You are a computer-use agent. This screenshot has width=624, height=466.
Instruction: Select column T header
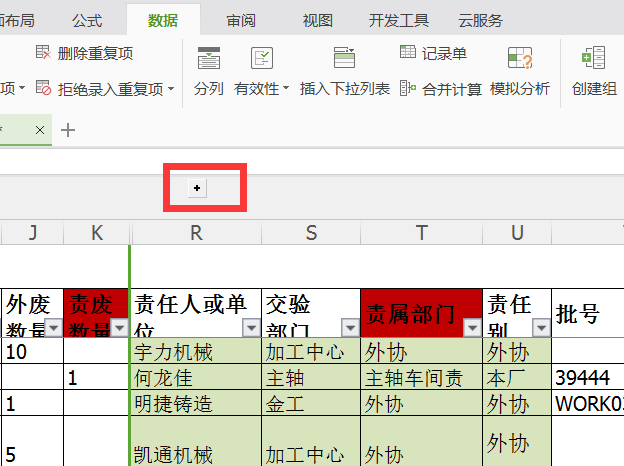point(422,233)
